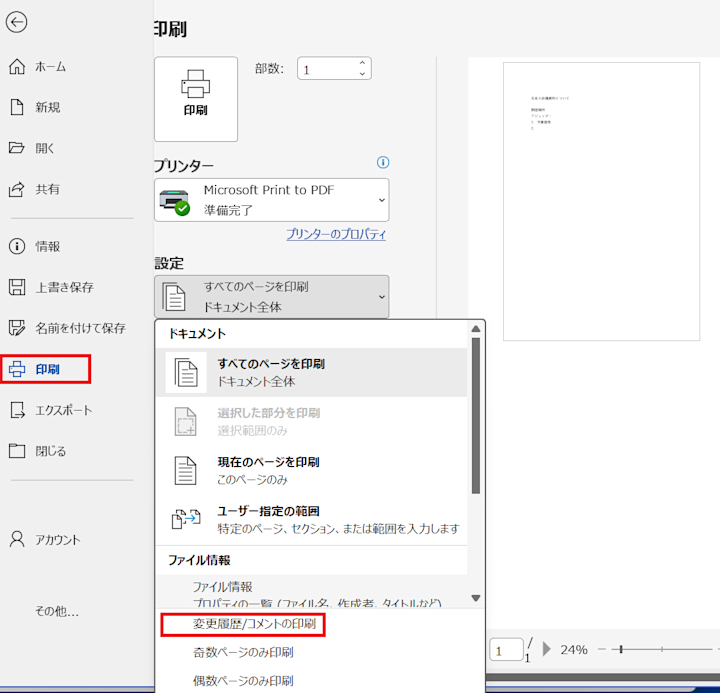Image resolution: width=720 pixels, height=693 pixels.
Task: Select 情報 in the backstage menu
Action: 48,247
